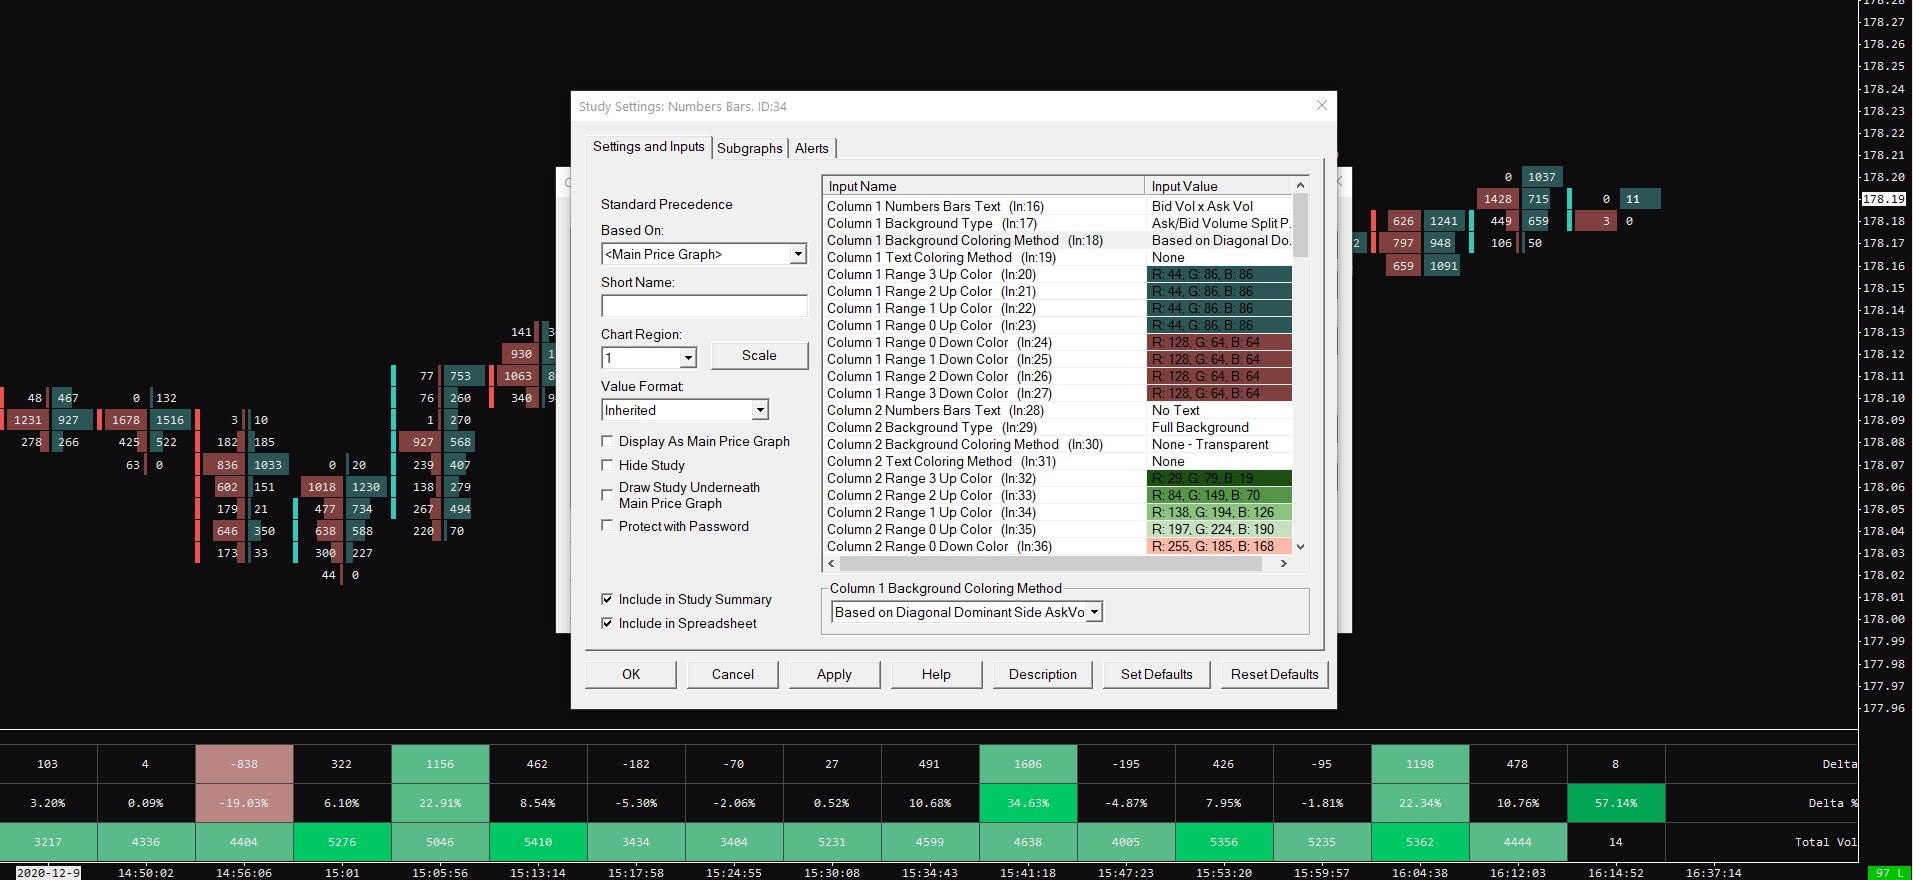The height and width of the screenshot is (880, 1913).
Task: Click the Cancel button
Action: pos(733,674)
